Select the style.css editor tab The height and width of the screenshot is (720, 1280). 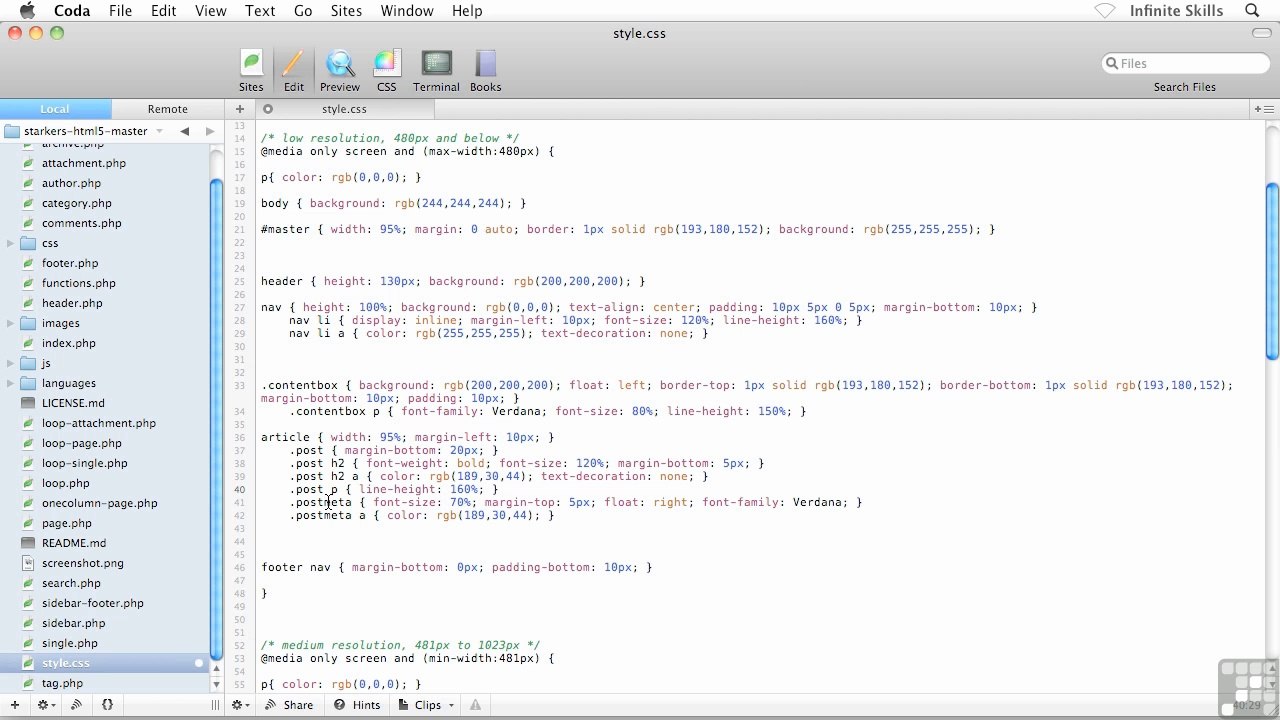coord(343,109)
